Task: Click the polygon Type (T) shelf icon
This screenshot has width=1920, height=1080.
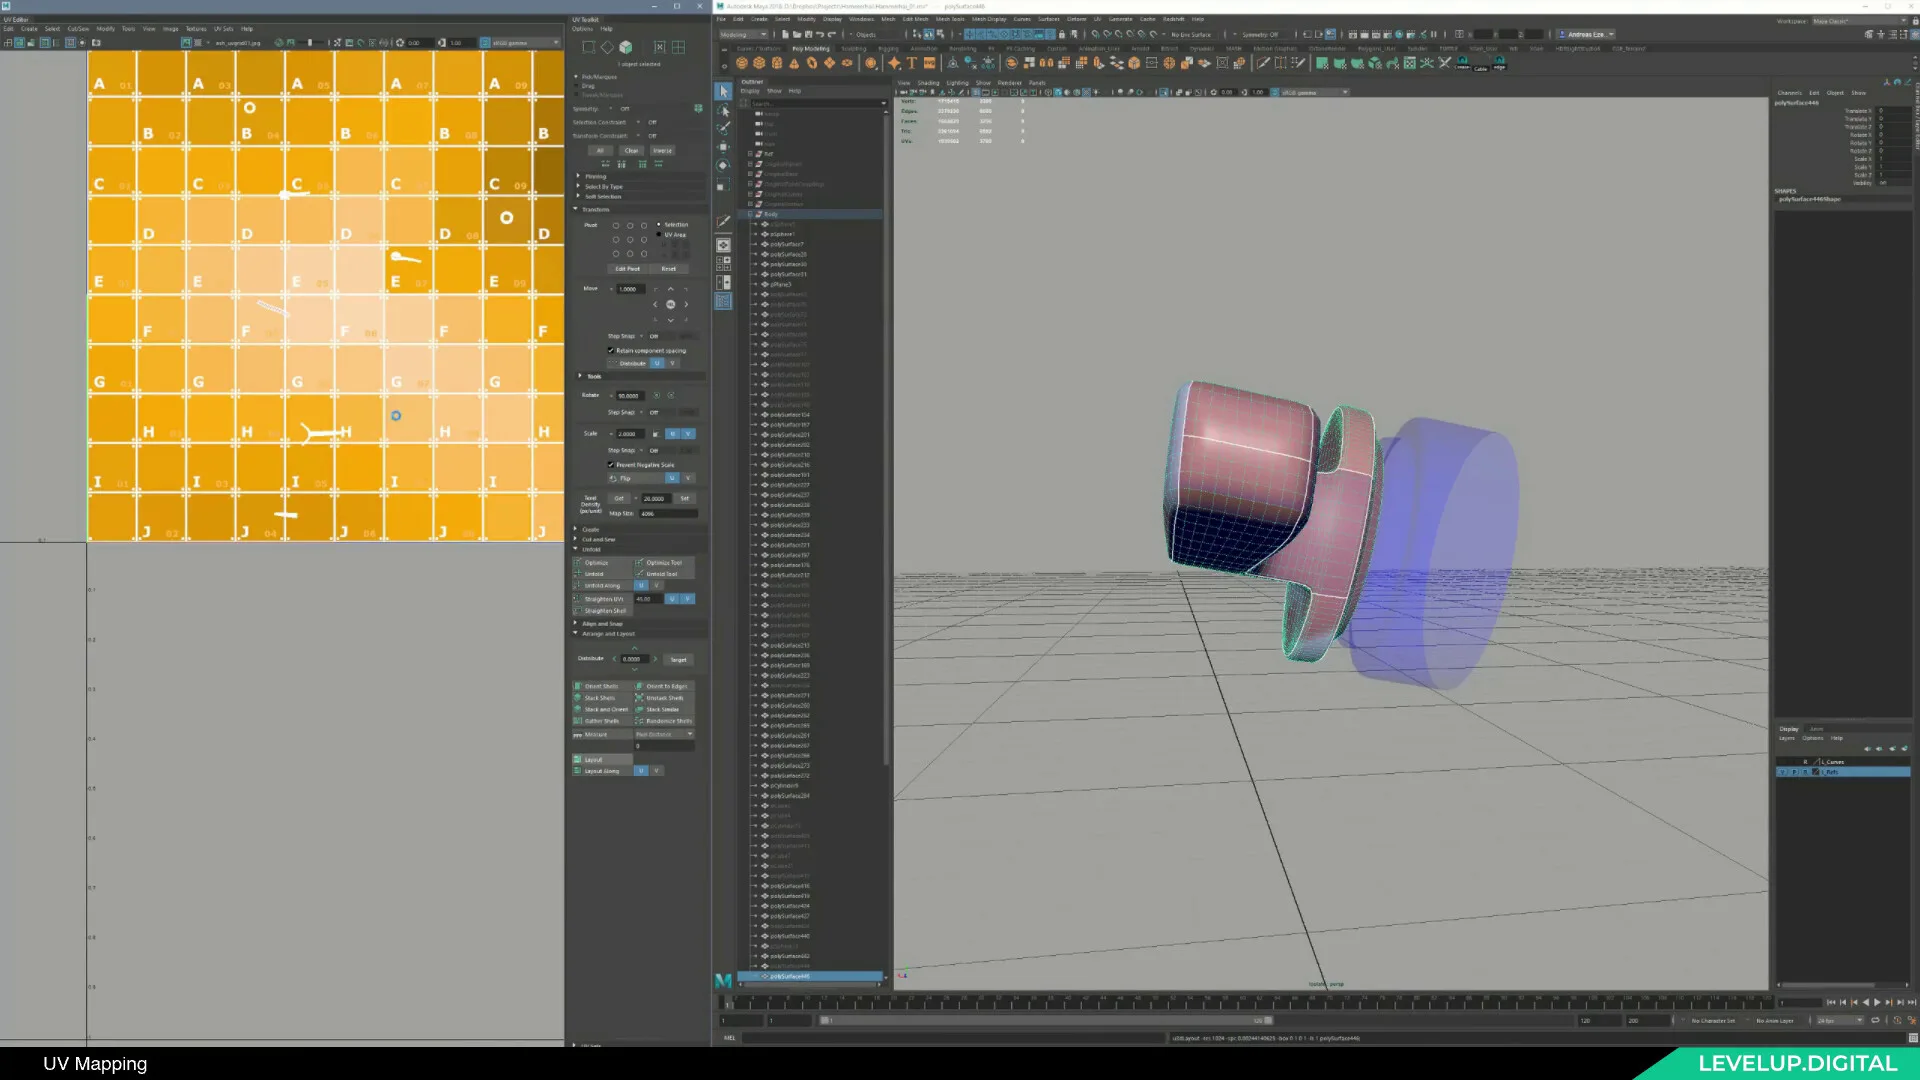Action: 912,63
